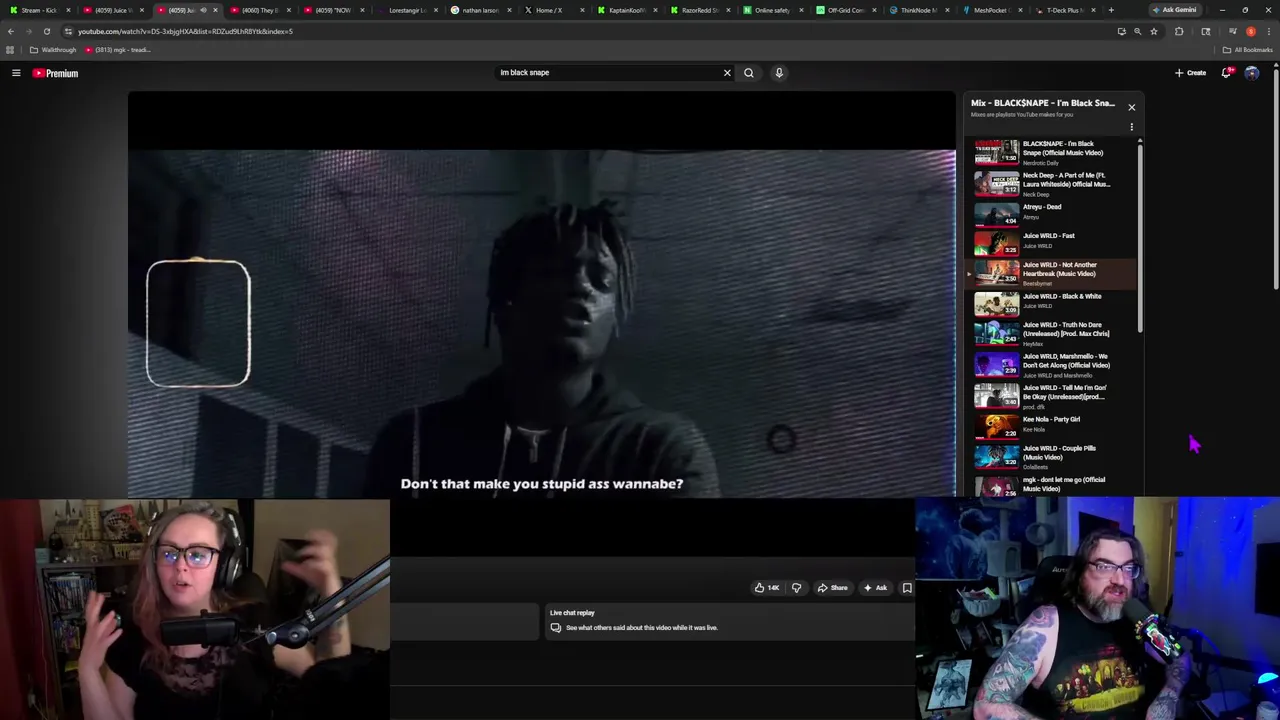Open '(3813) mgk - treadi...' bookmark
The image size is (1280, 720).
click(x=117, y=50)
